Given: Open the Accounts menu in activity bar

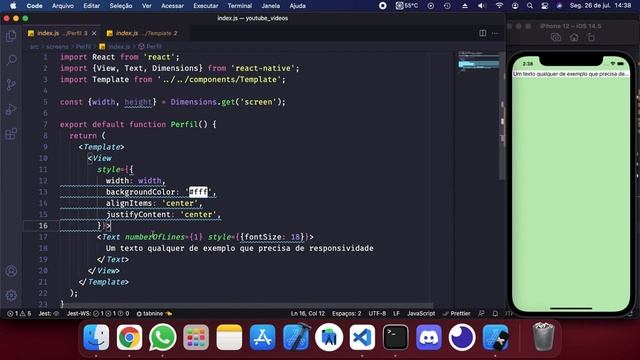Looking at the screenshot, I should click(x=11, y=271).
